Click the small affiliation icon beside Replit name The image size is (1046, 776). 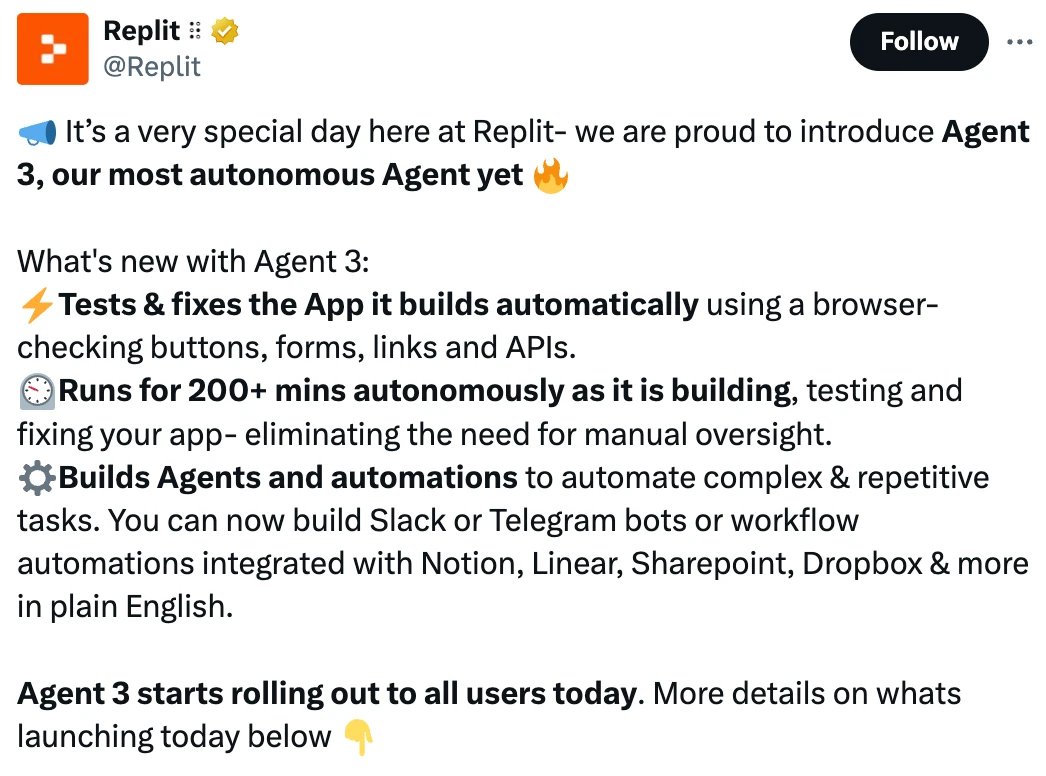coord(195,32)
